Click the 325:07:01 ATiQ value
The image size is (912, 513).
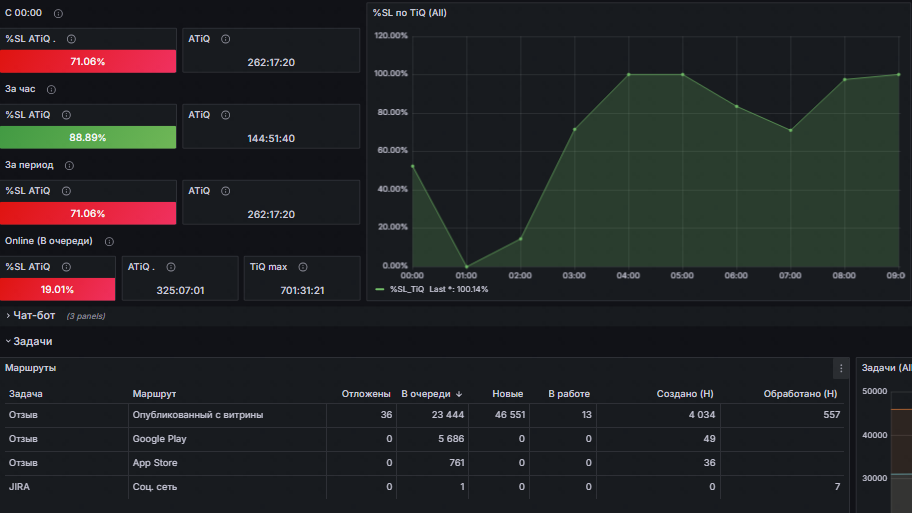pos(180,290)
